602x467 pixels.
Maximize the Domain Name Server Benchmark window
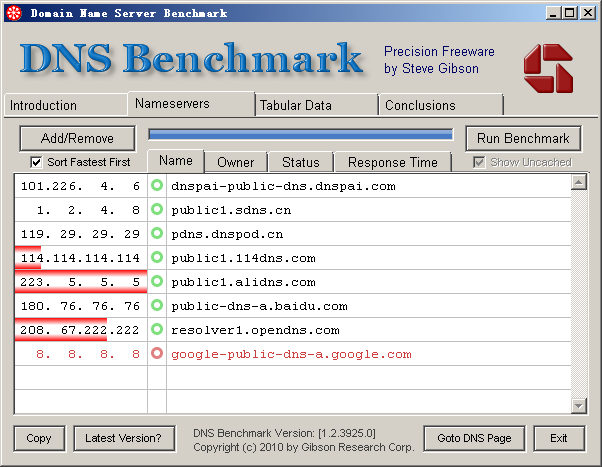[570, 13]
